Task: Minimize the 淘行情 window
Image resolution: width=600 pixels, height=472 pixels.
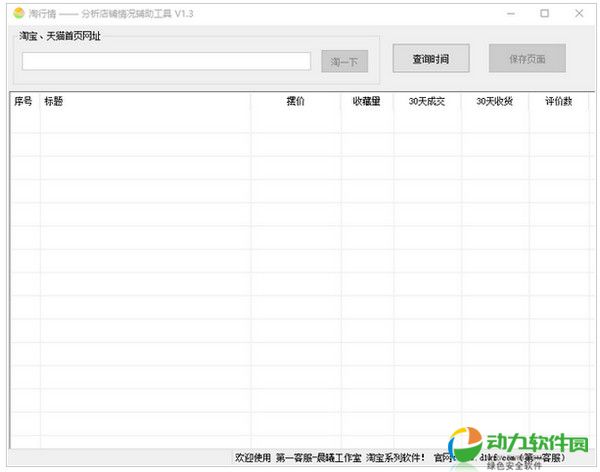Action: pyautogui.click(x=510, y=13)
